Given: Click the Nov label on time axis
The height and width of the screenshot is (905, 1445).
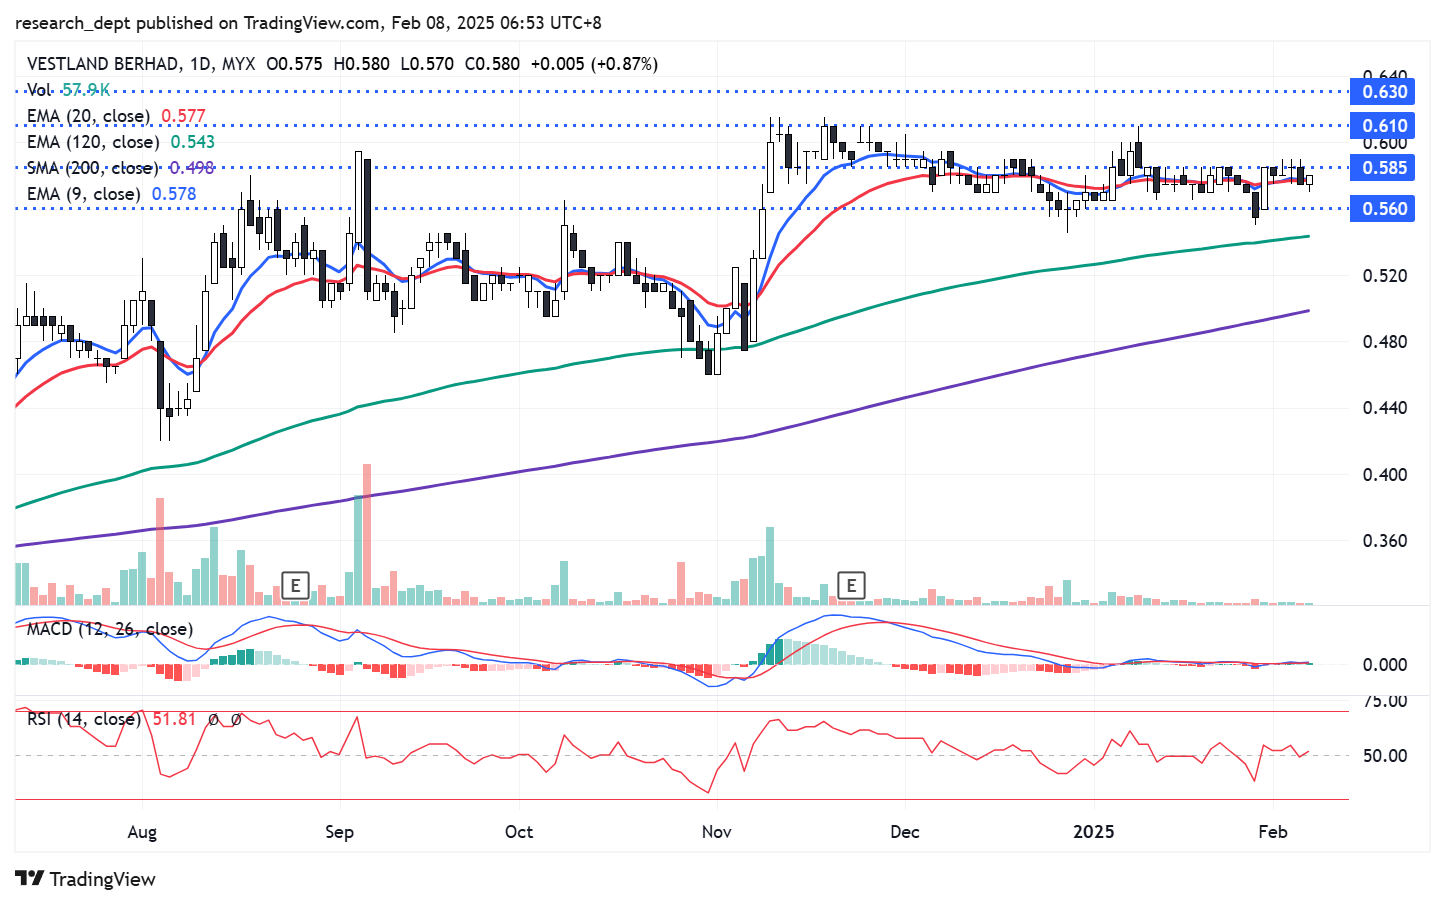Looking at the screenshot, I should point(716,832).
